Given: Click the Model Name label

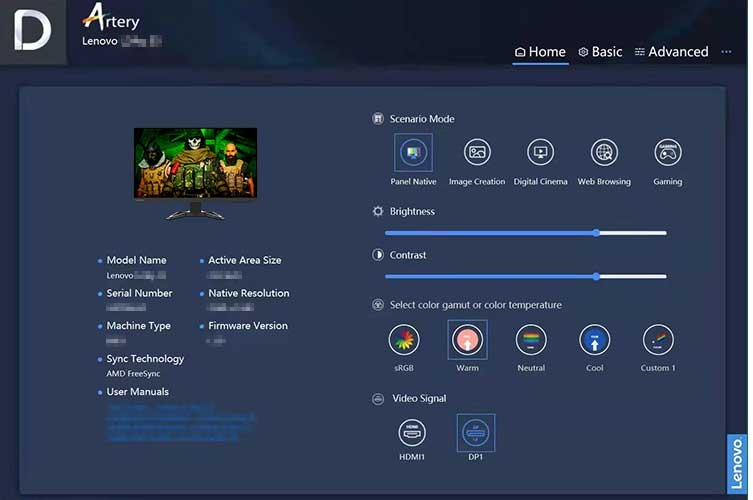Looking at the screenshot, I should [136, 260].
